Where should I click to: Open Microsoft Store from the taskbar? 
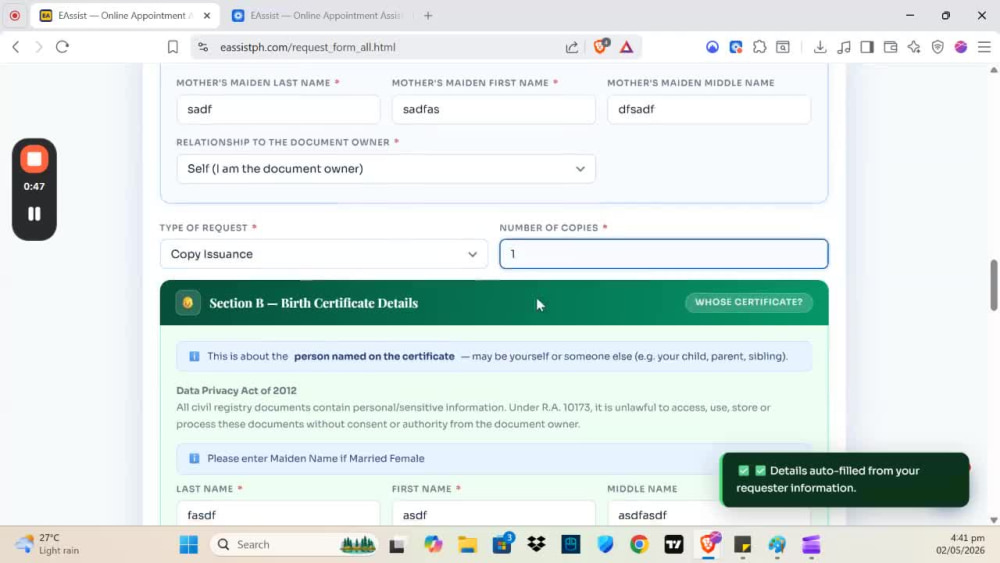(502, 545)
